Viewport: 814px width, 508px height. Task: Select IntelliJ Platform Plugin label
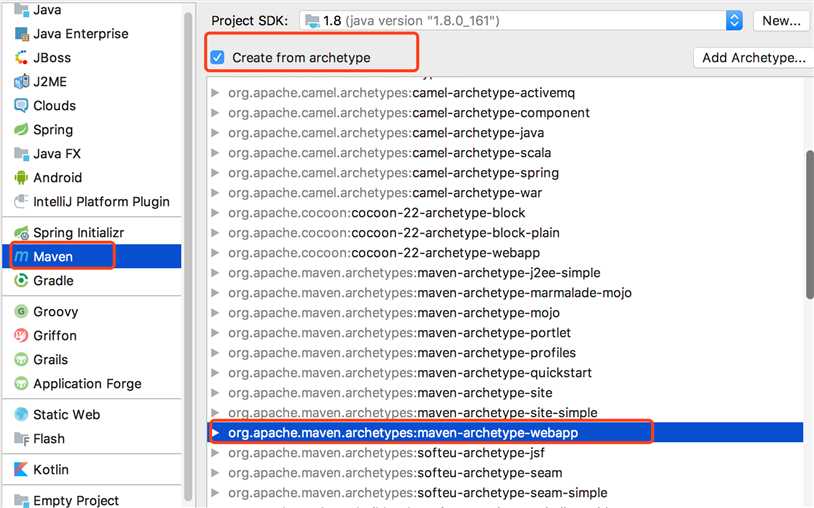(x=101, y=202)
